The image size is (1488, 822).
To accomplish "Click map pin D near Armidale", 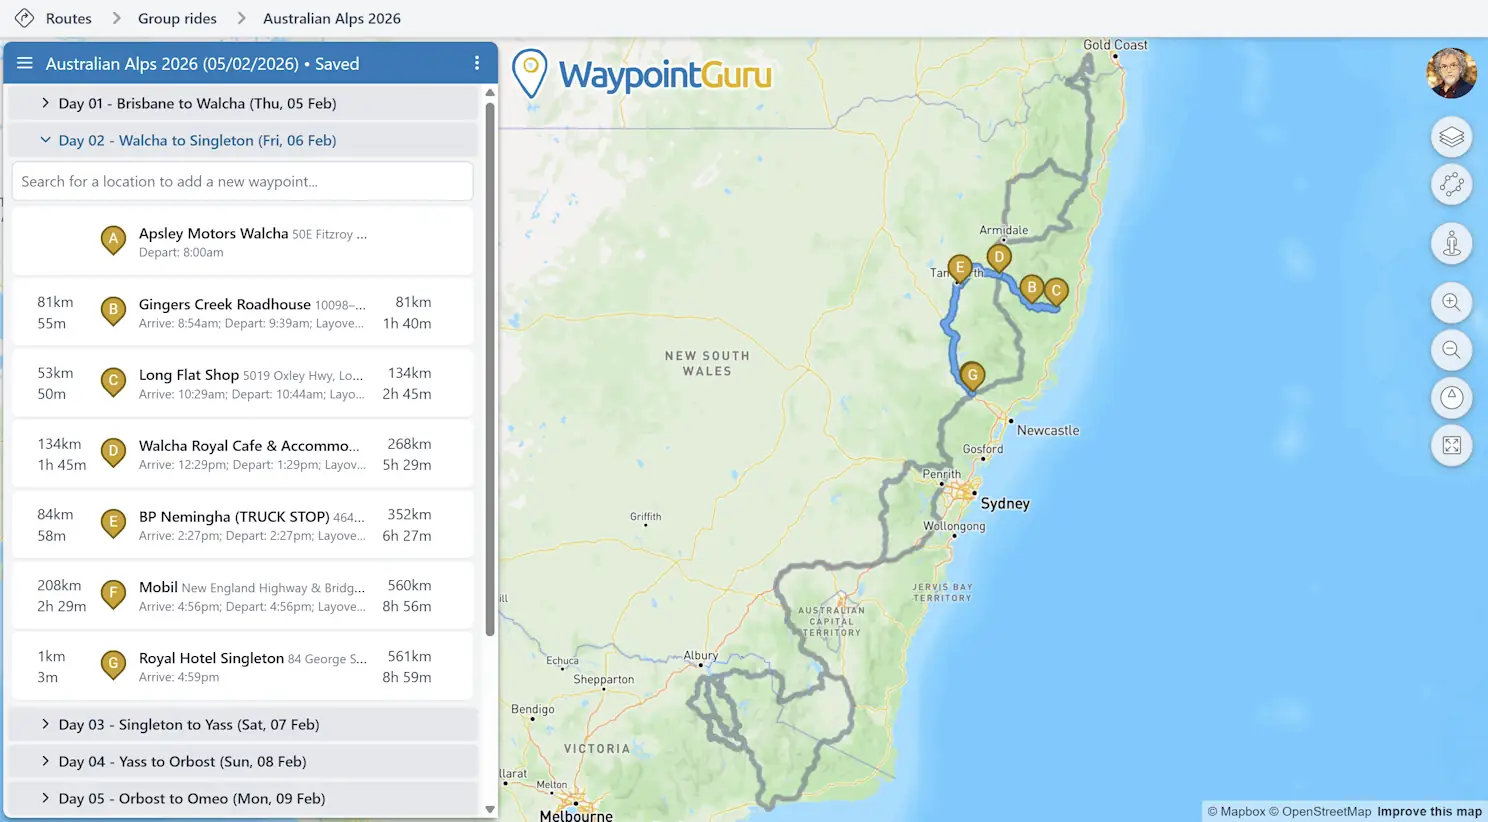I will [x=998, y=258].
